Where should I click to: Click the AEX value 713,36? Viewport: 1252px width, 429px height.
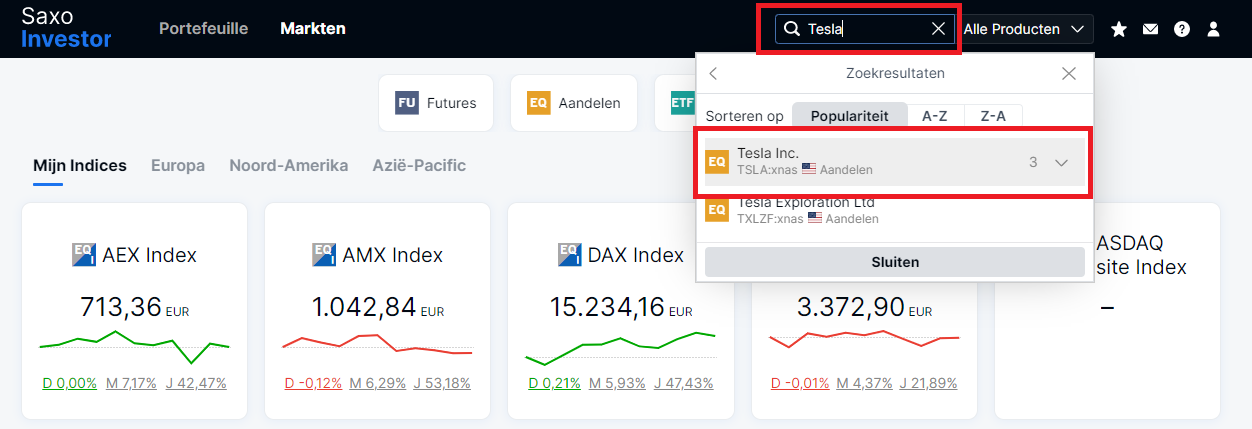coord(121,306)
